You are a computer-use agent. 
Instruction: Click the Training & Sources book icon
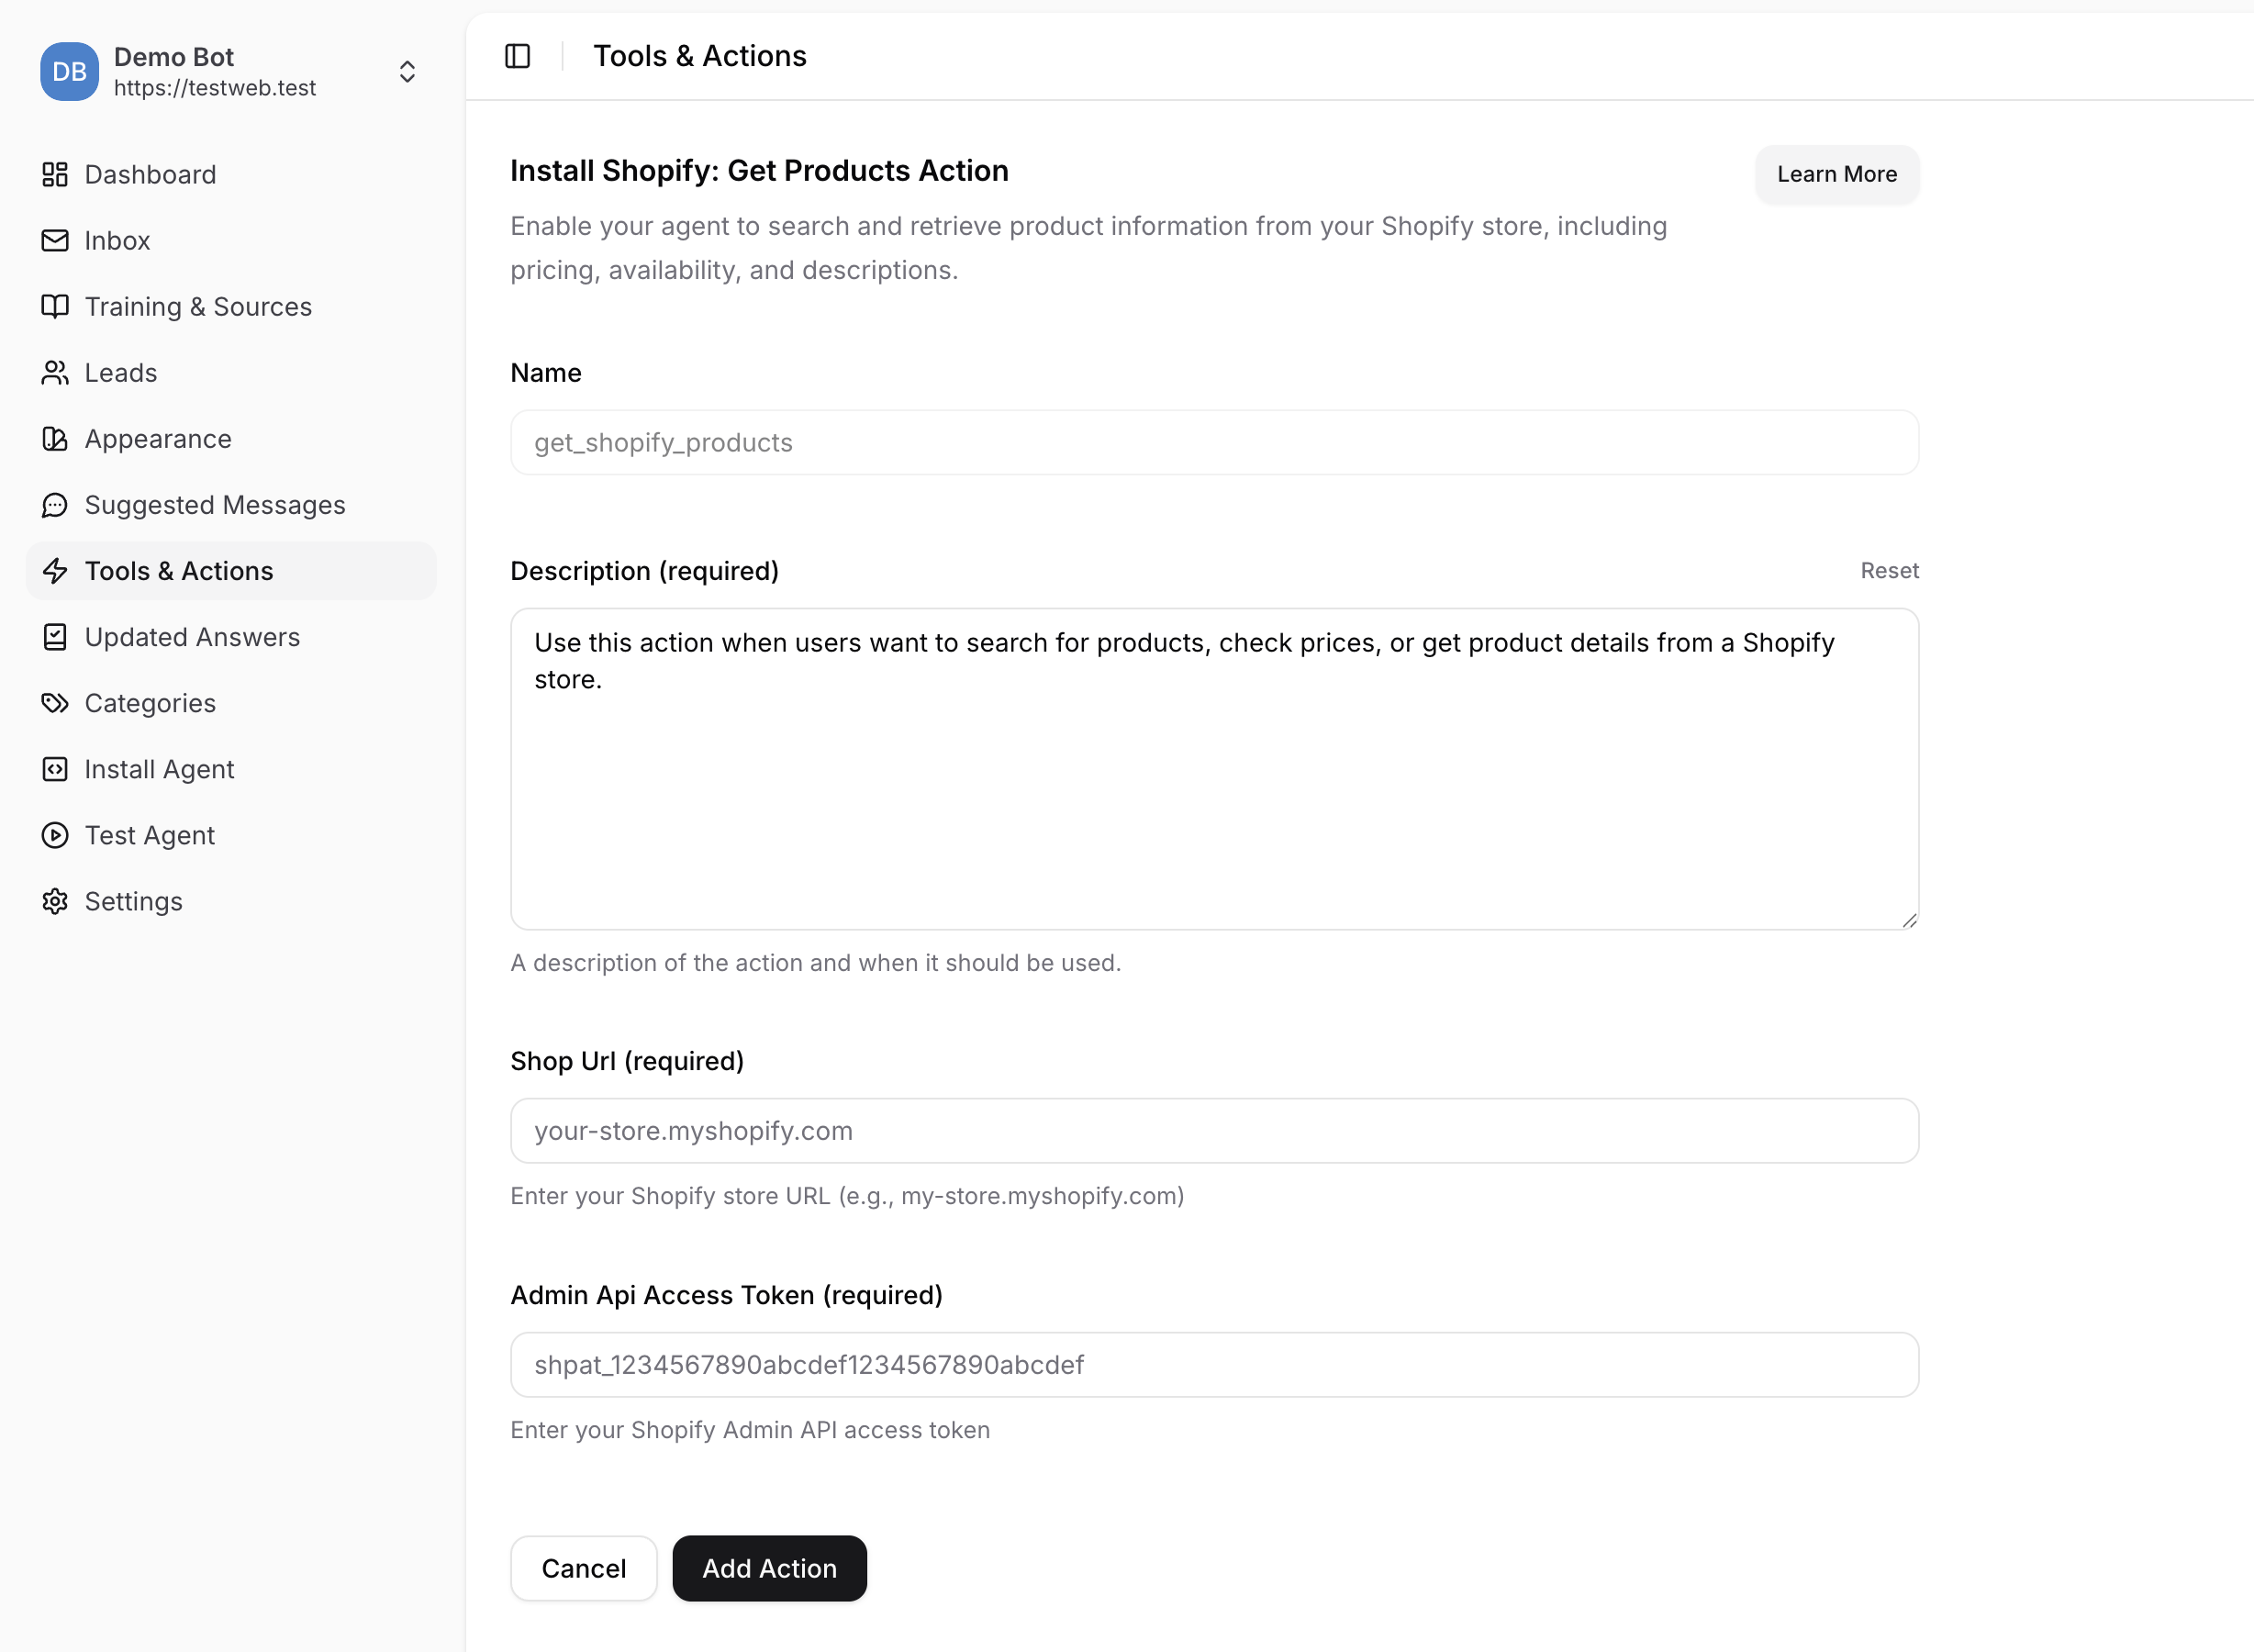(55, 307)
